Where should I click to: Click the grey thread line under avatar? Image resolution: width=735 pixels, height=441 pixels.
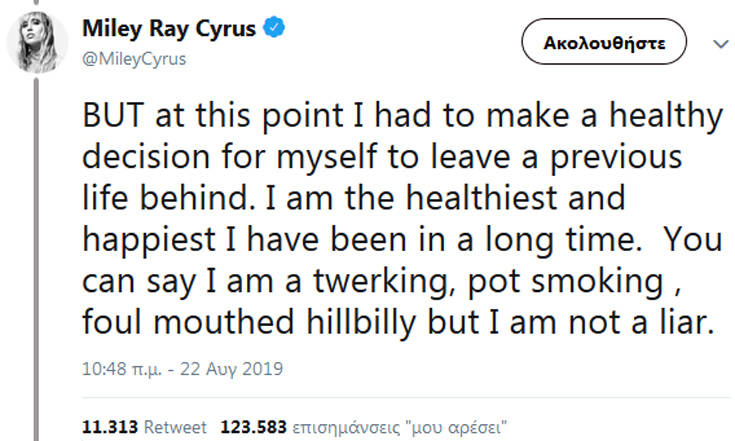coord(39,250)
